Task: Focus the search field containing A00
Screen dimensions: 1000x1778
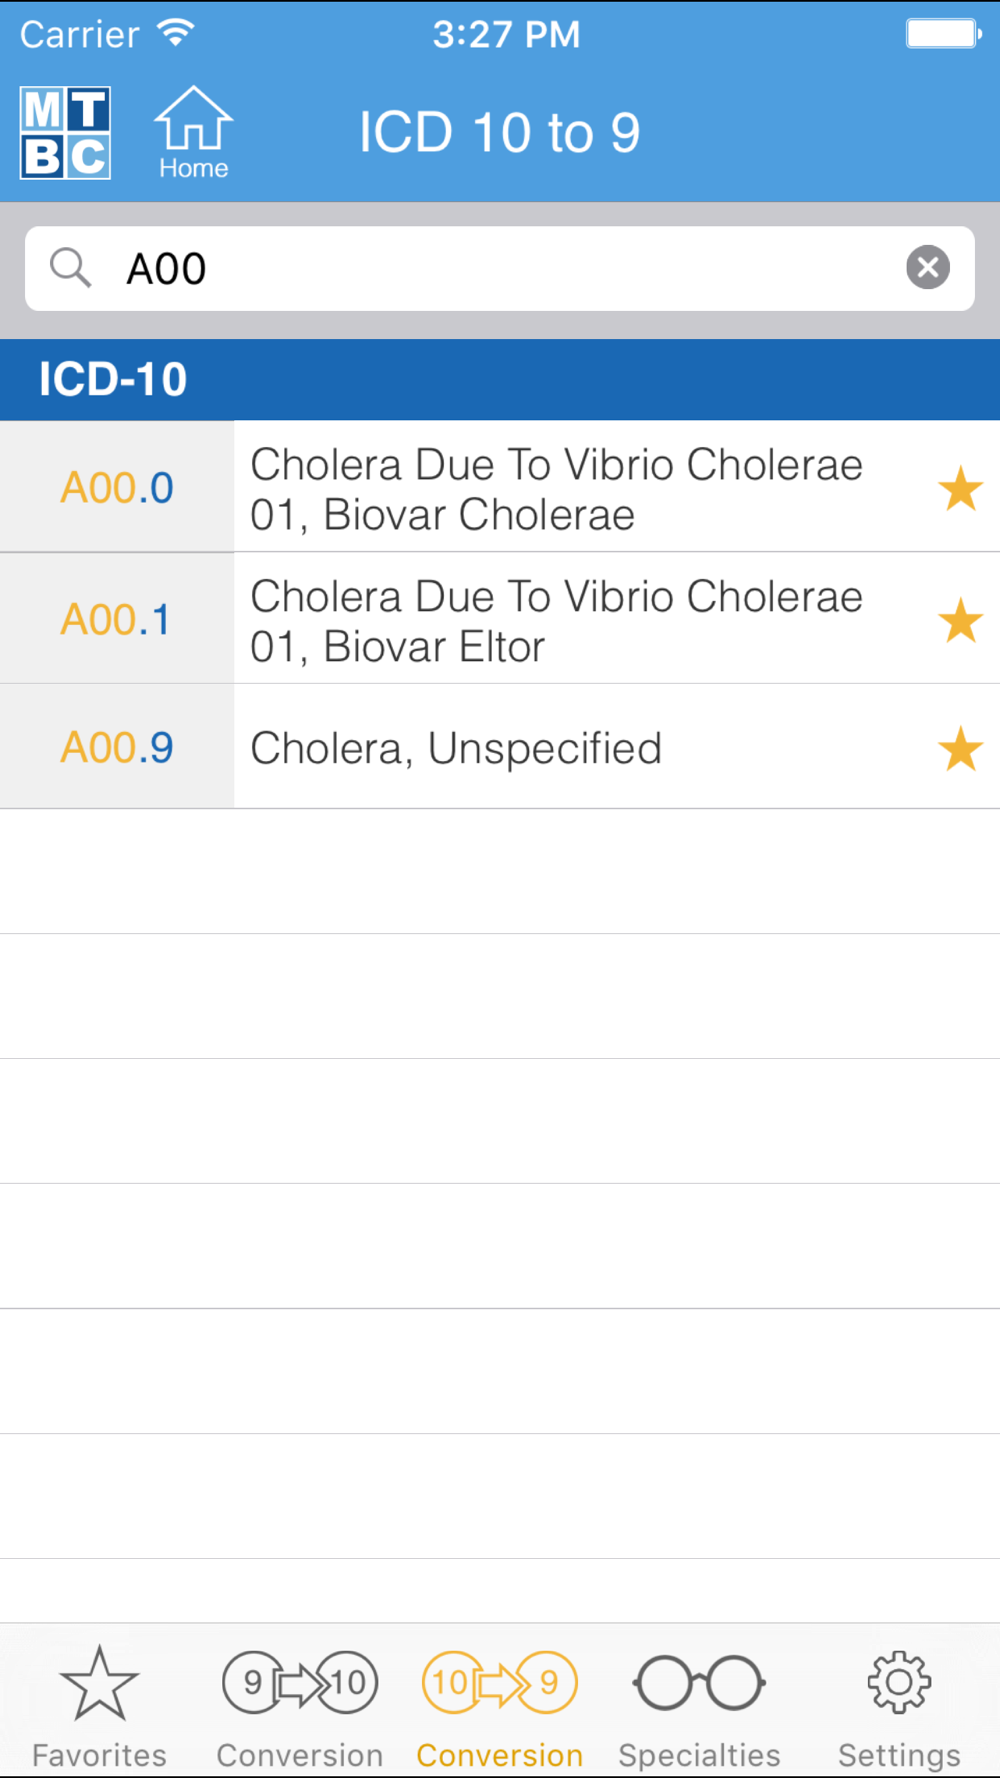Action: 500,268
